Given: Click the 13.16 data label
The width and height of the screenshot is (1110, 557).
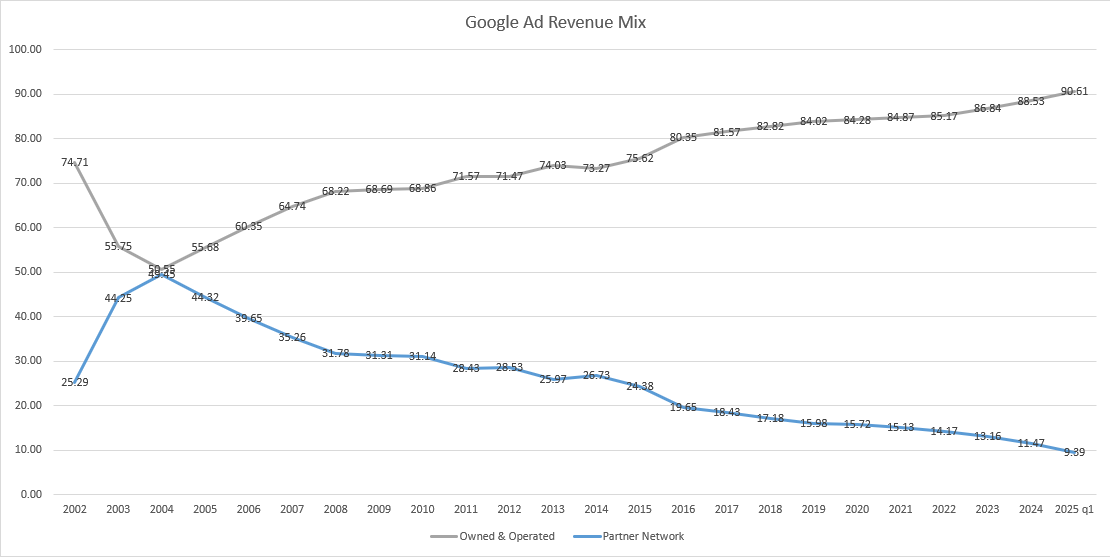Looking at the screenshot, I should pos(988,436).
